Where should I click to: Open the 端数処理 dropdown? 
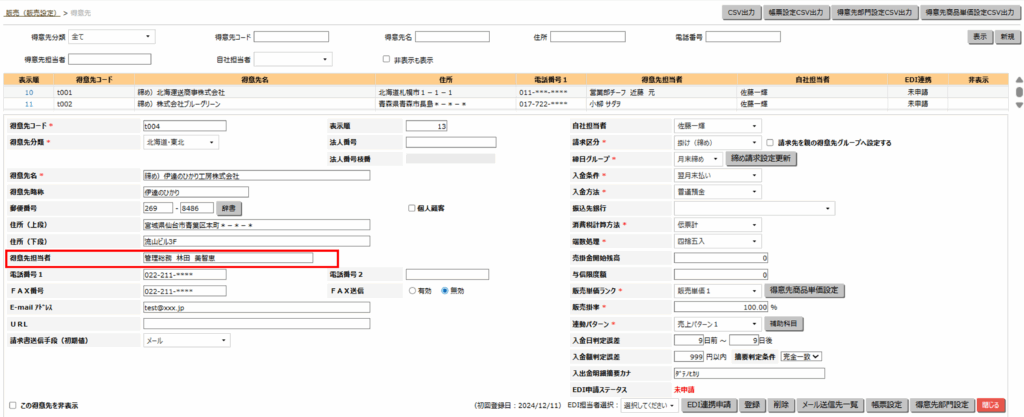click(717, 240)
